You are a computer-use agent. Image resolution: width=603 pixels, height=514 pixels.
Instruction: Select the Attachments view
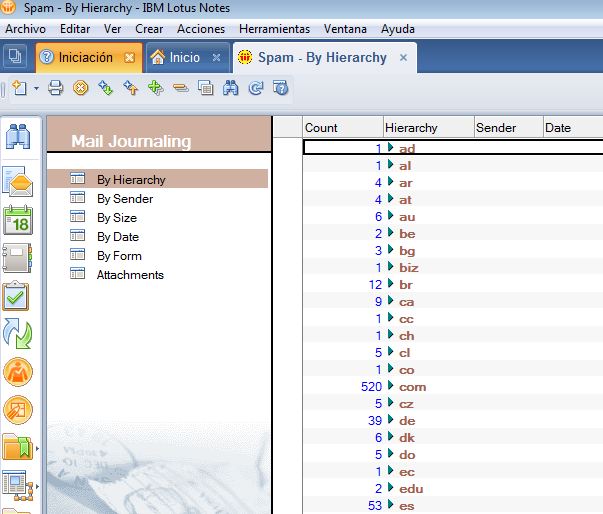tap(130, 275)
